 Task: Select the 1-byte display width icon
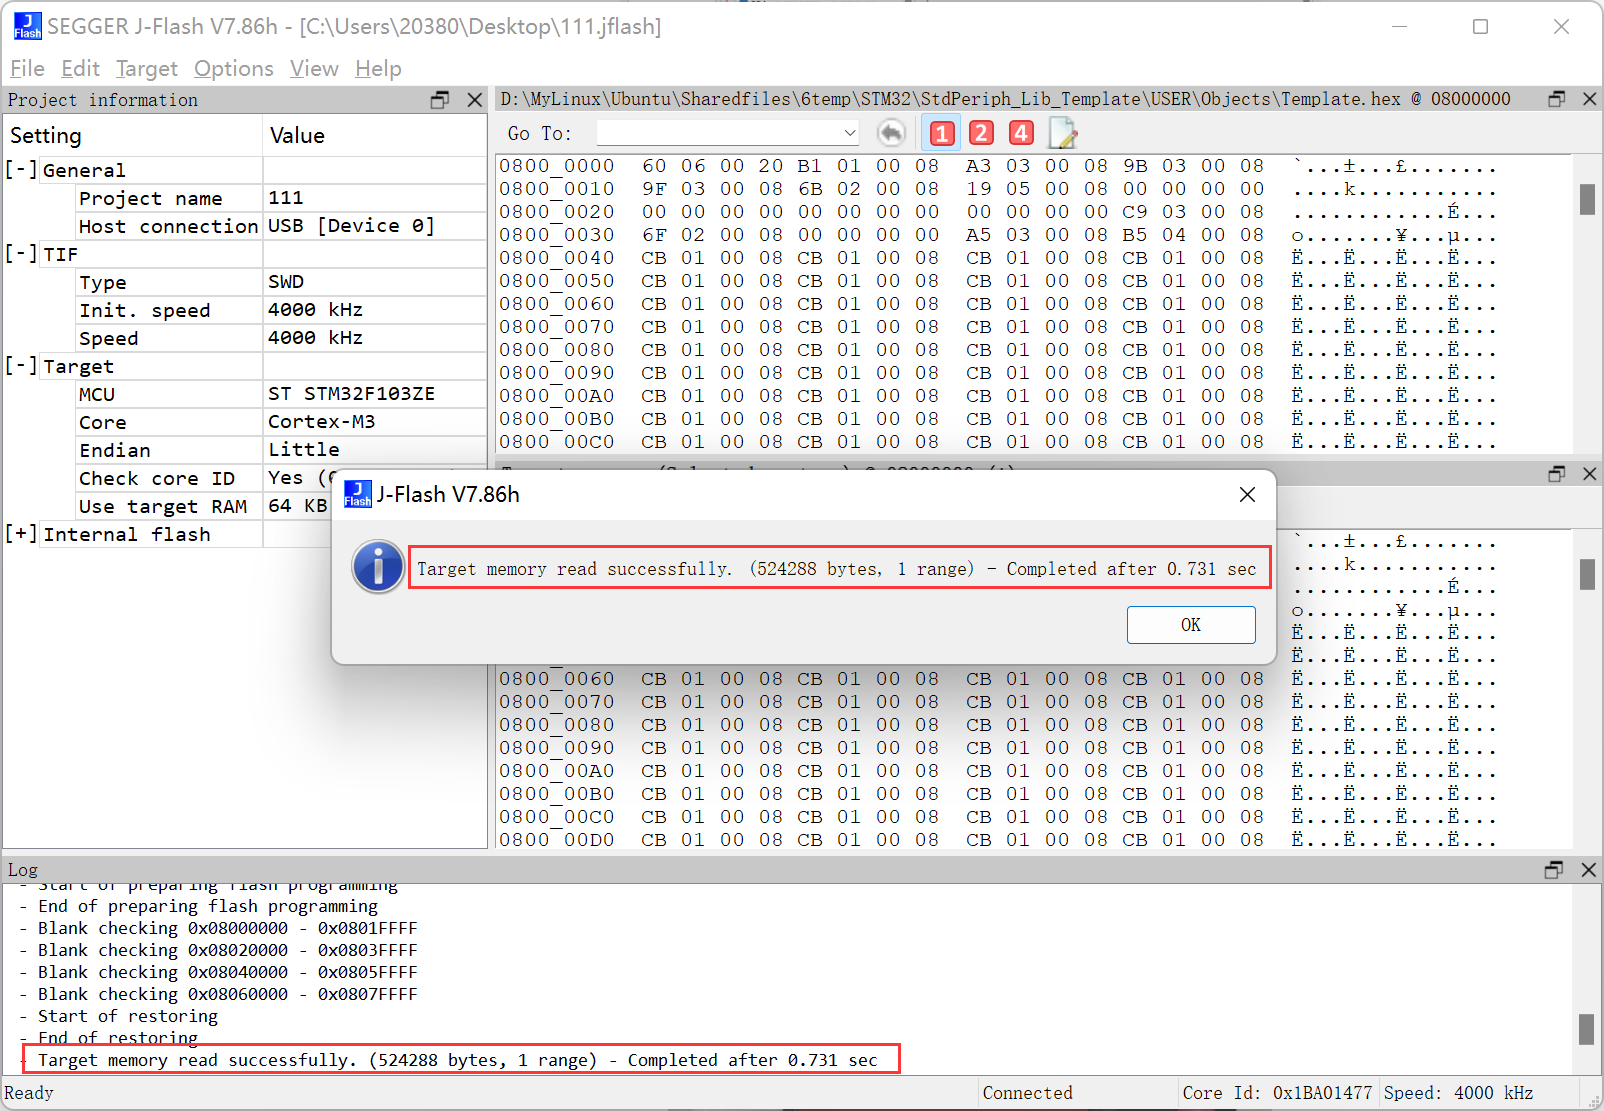pyautogui.click(x=941, y=133)
